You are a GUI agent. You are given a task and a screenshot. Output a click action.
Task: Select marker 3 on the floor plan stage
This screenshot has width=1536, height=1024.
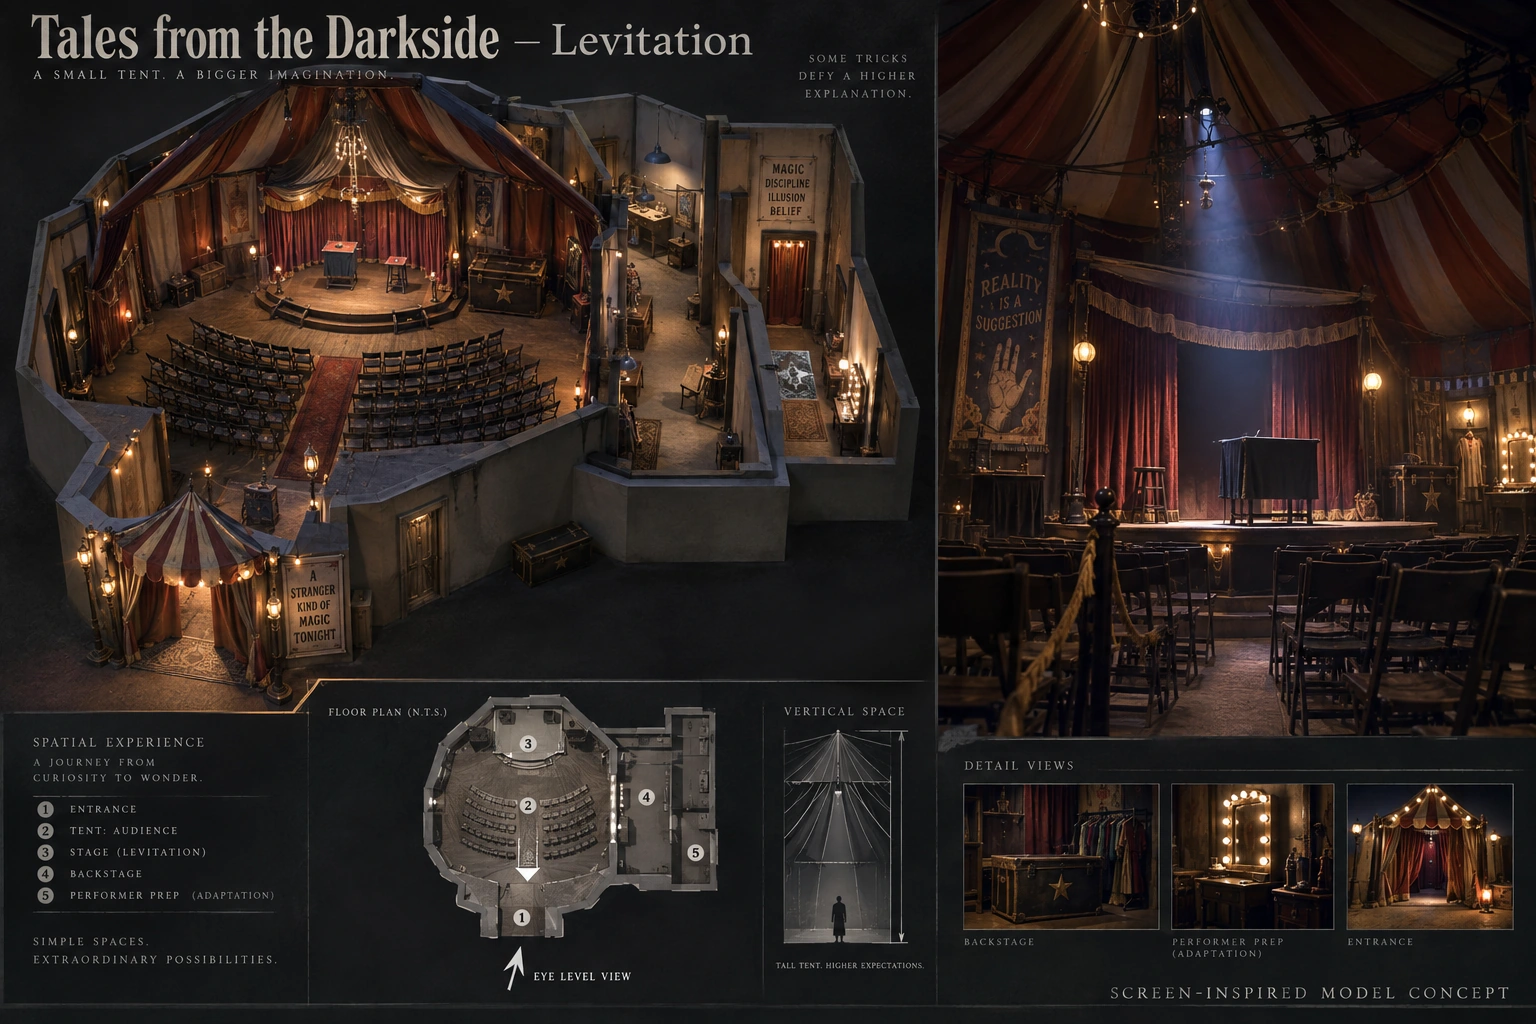(528, 743)
